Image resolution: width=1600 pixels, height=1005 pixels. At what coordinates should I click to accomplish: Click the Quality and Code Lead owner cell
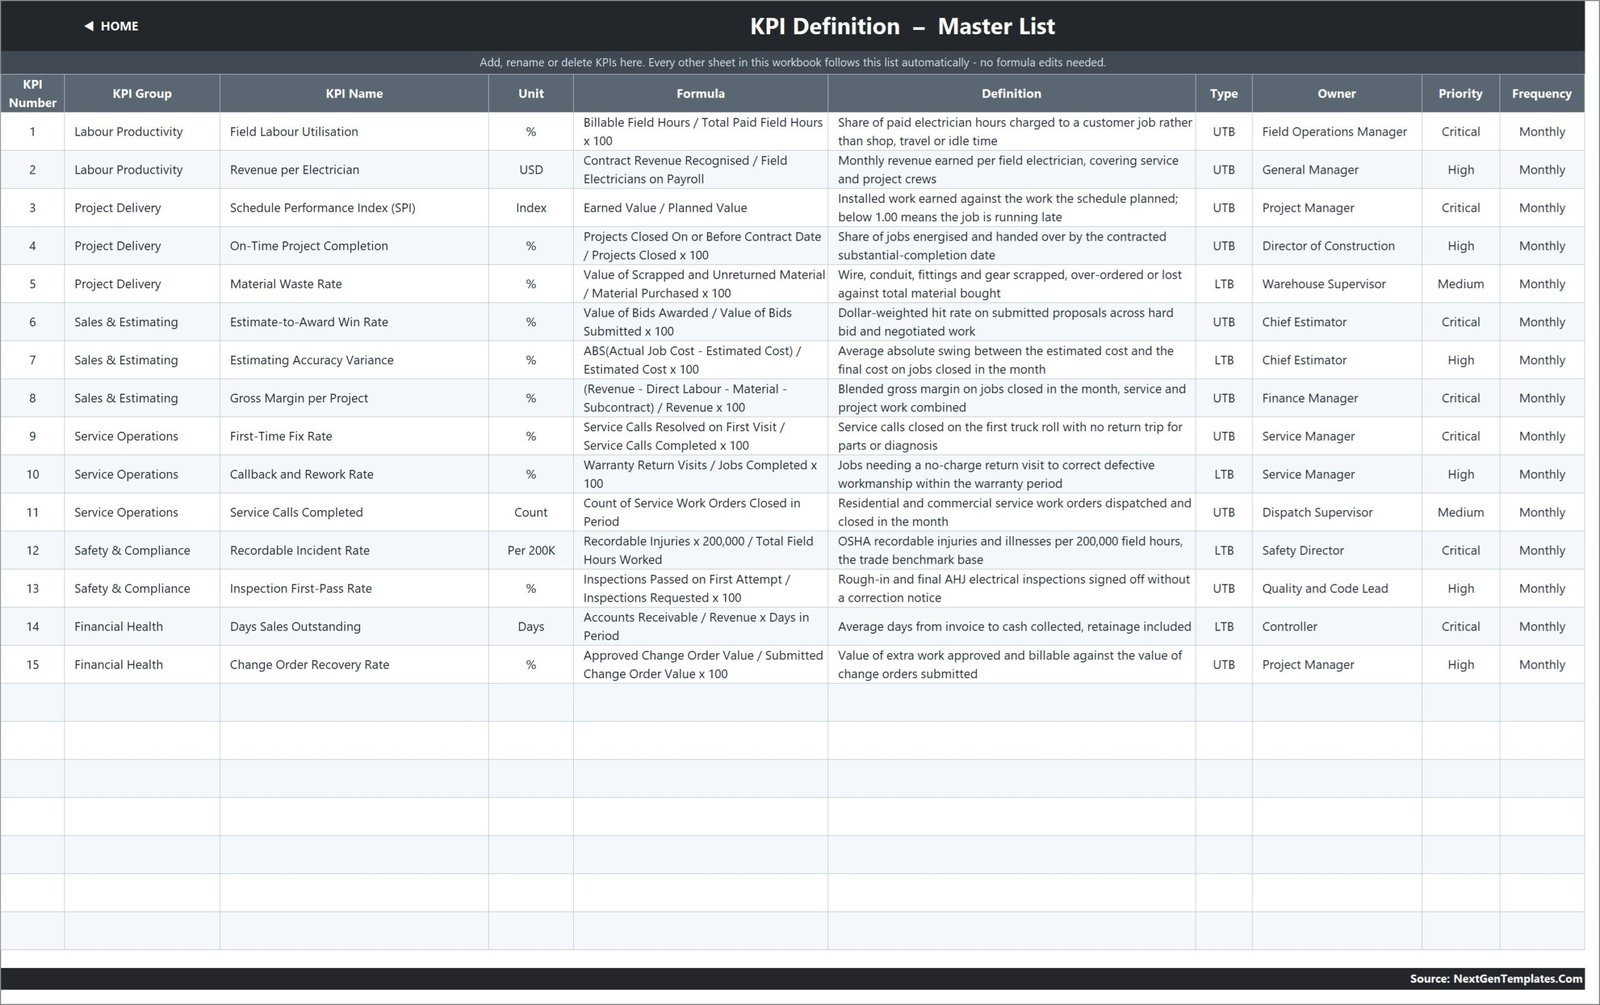[x=1336, y=588]
